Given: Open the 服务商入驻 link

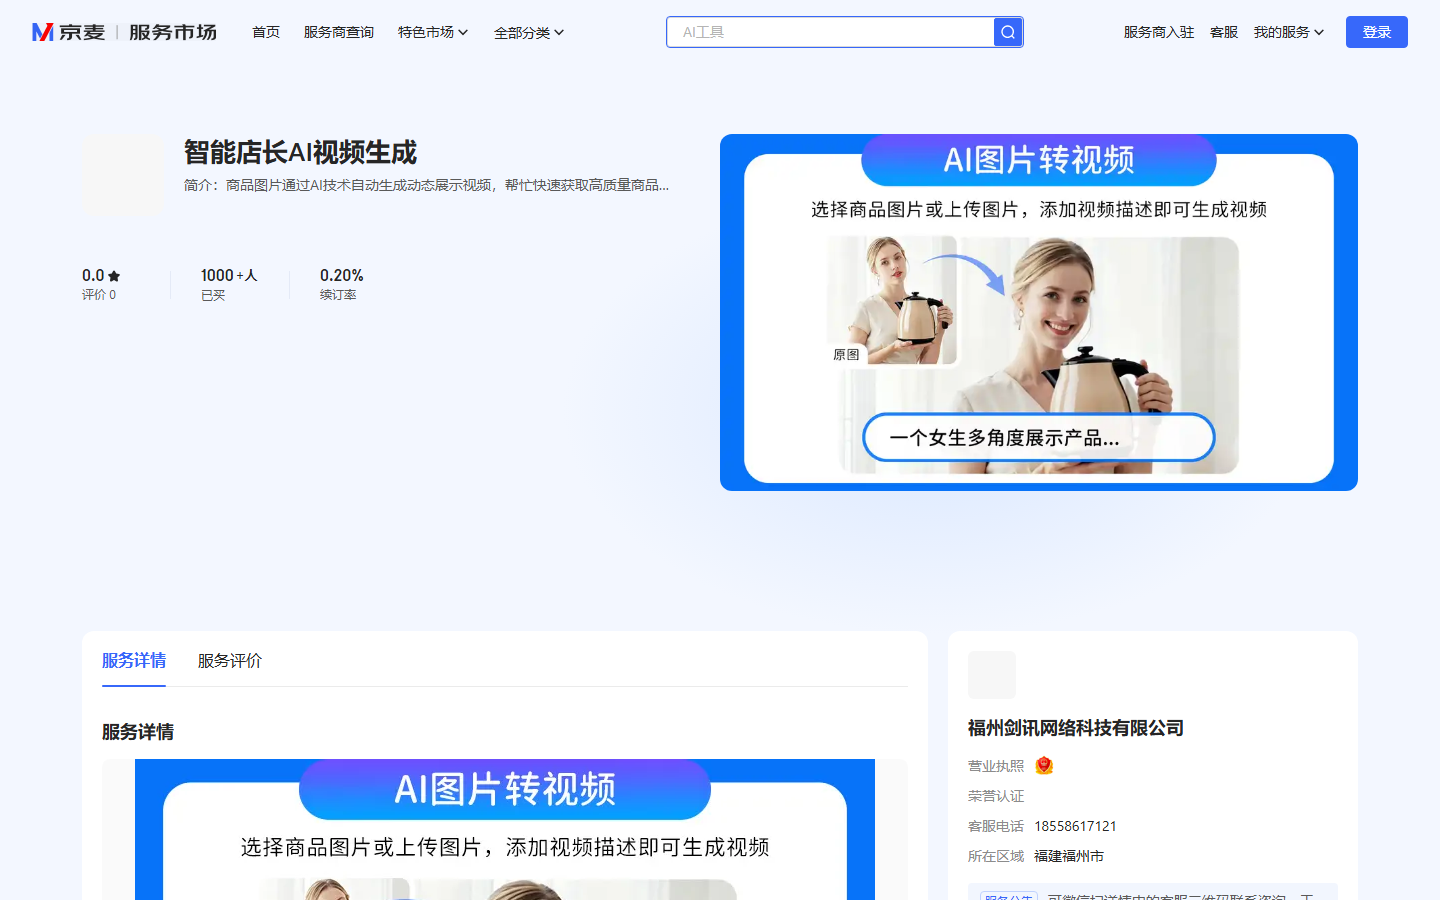Looking at the screenshot, I should point(1159,32).
